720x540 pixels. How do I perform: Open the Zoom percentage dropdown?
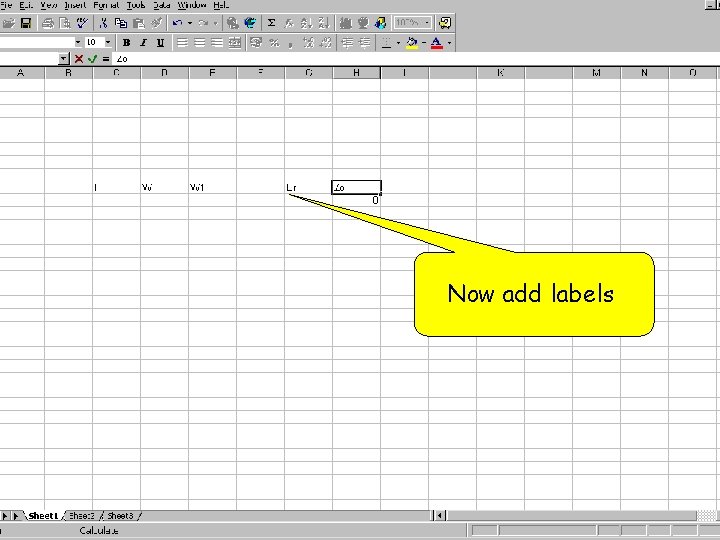point(427,22)
